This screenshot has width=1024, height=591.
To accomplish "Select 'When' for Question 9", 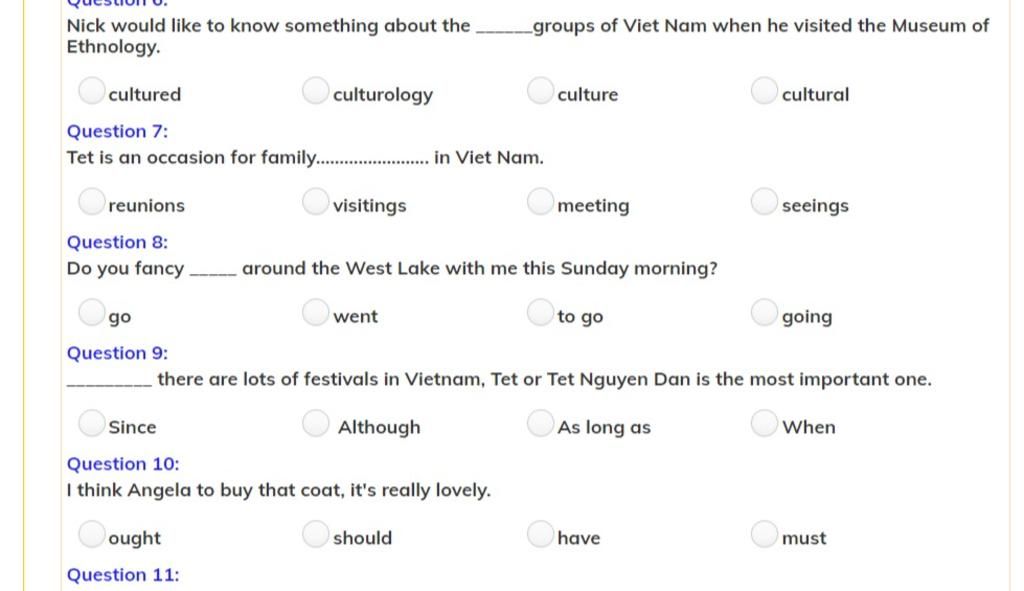I will click(764, 423).
